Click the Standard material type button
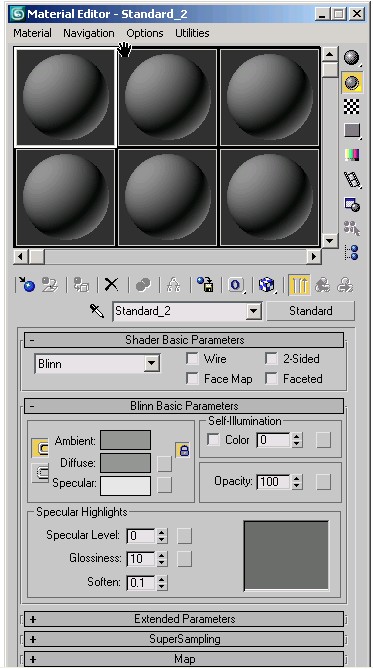This screenshot has height=669, width=373. pyautogui.click(x=310, y=311)
